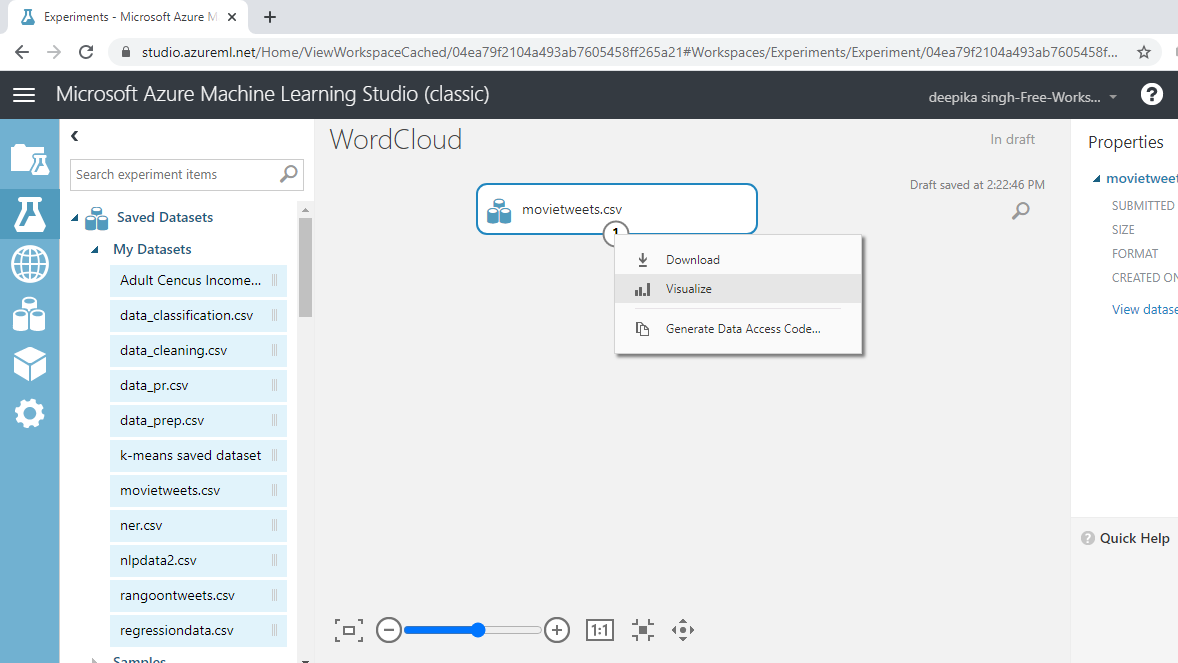
Task: Click the zoom slider handle
Action: click(478, 630)
